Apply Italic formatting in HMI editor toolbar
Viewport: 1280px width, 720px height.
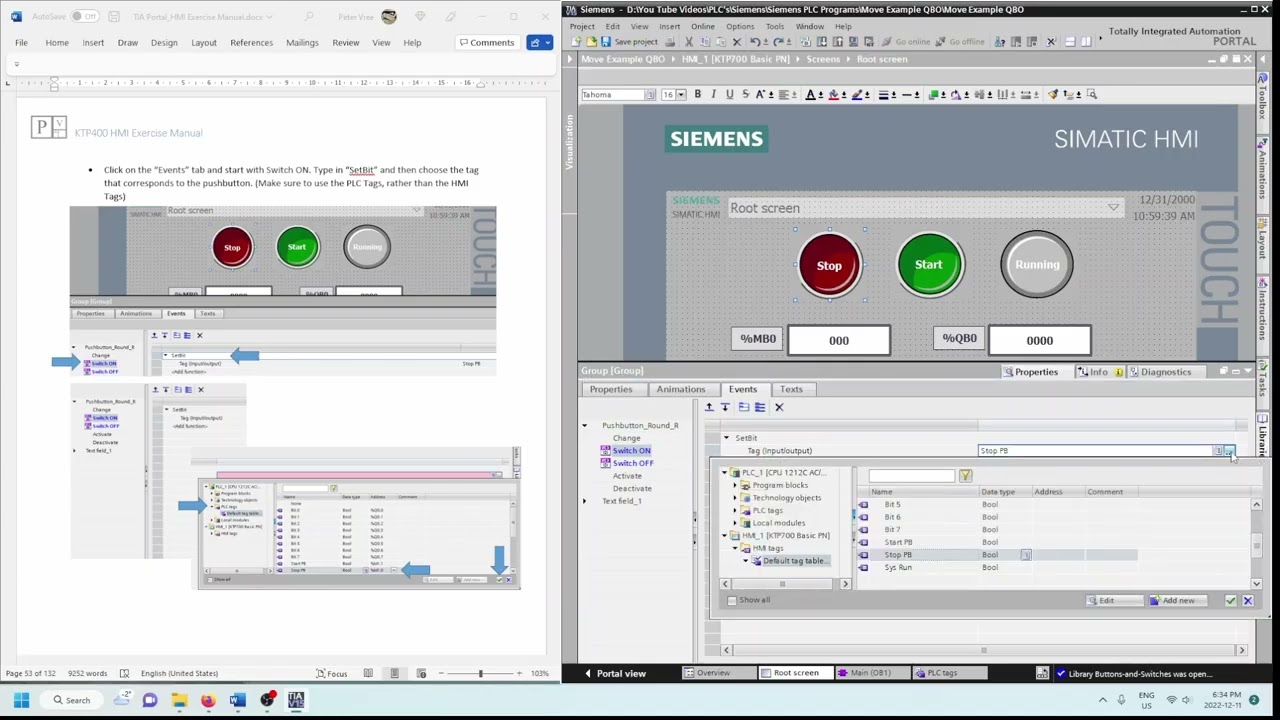(713, 94)
